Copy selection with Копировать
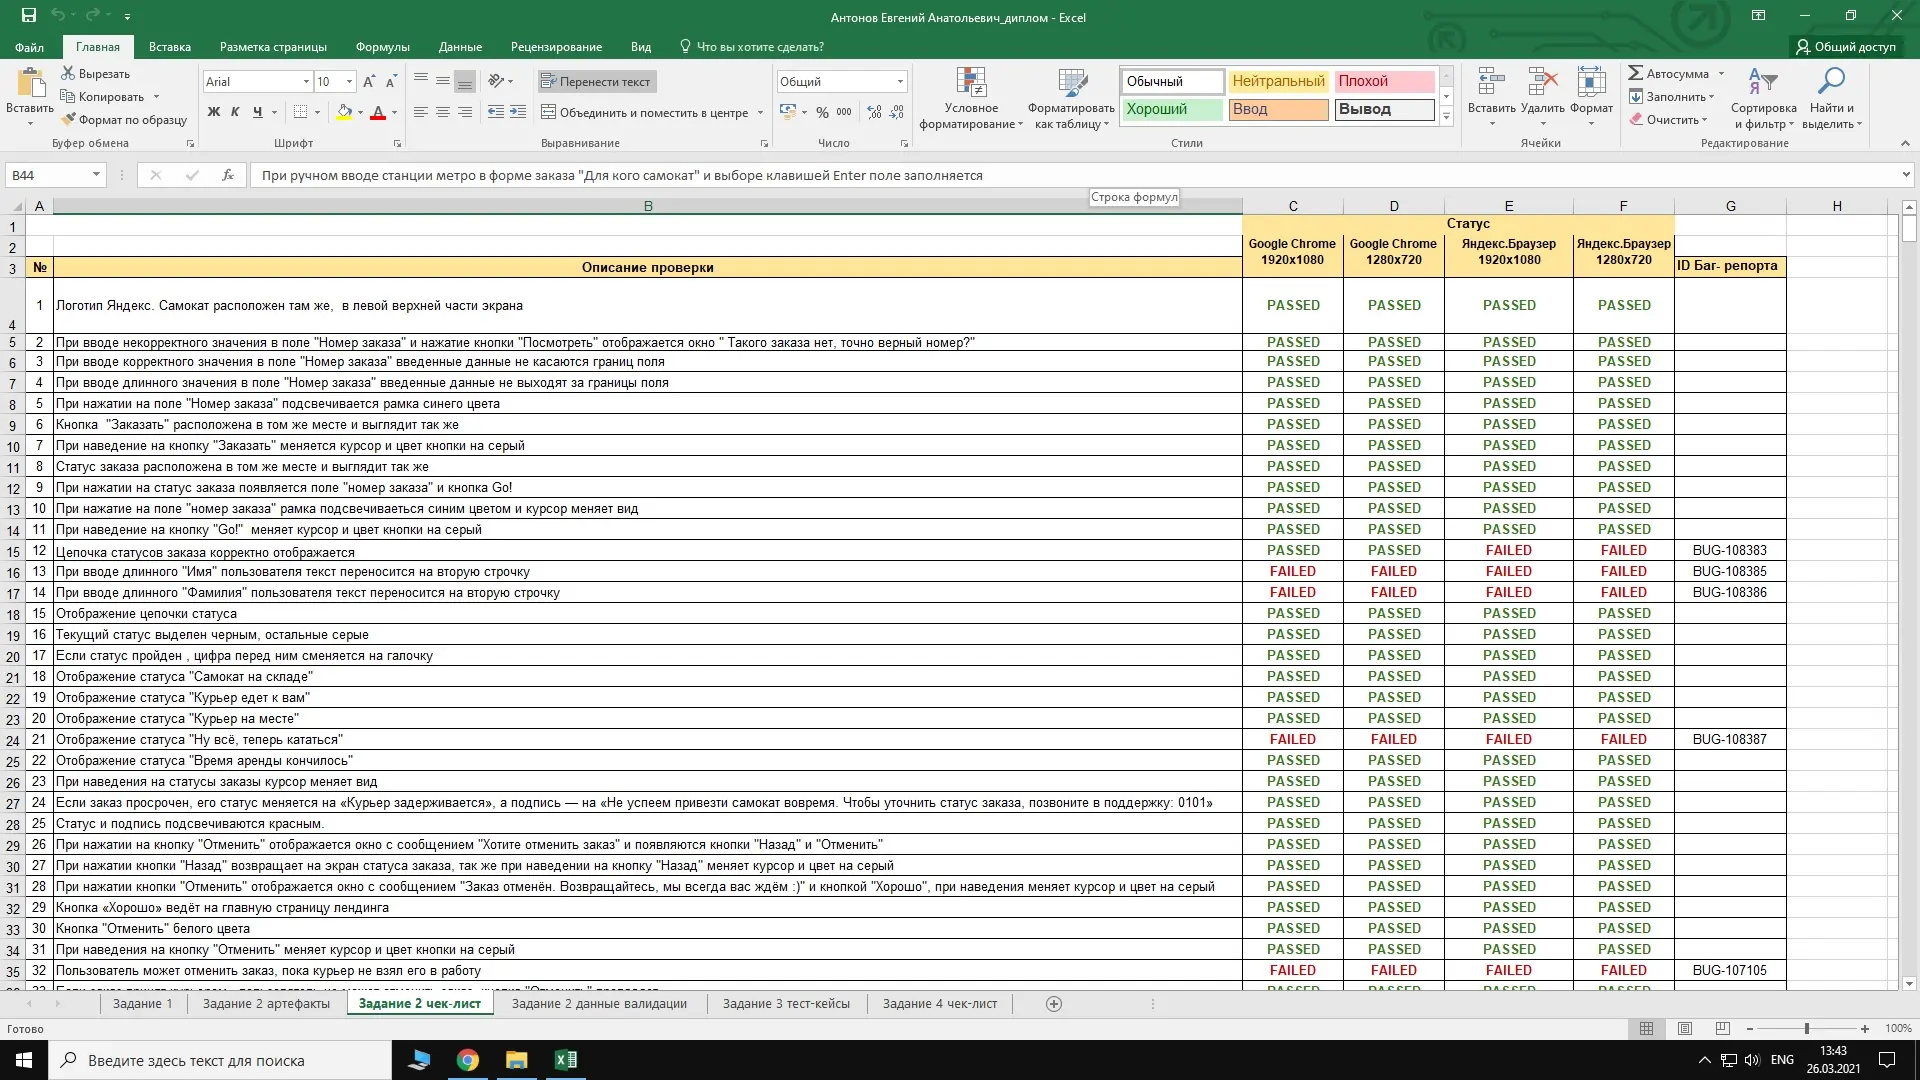Image resolution: width=1920 pixels, height=1080 pixels. coord(102,97)
